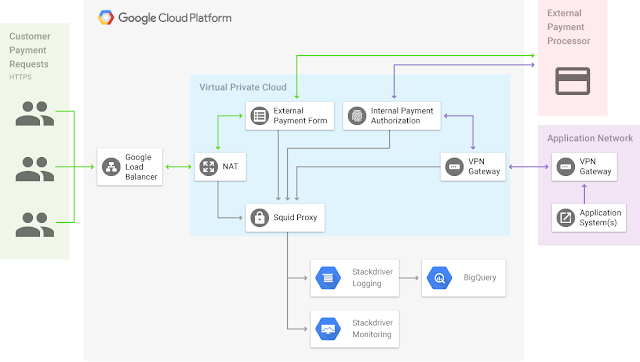This screenshot has width=640, height=362.
Task: Click the NAT arrows icon
Action: pyautogui.click(x=209, y=167)
